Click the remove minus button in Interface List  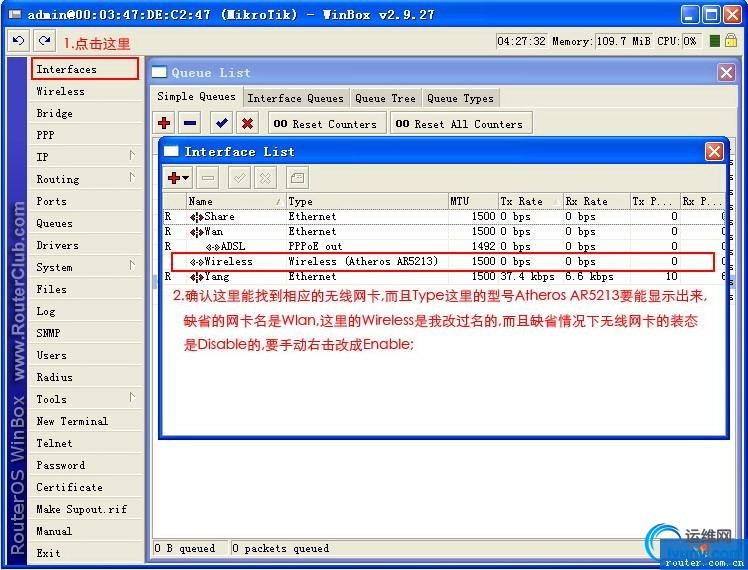coord(208,178)
